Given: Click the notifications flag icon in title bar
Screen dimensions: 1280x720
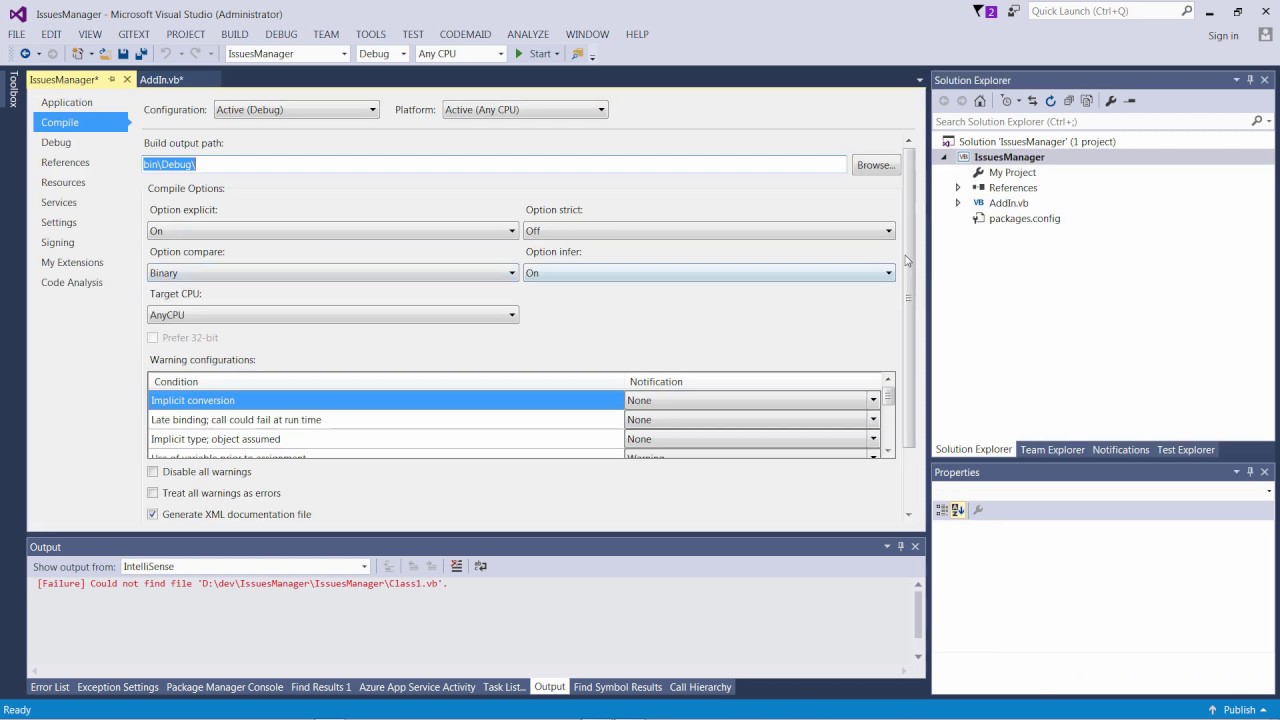Looking at the screenshot, I should (985, 12).
